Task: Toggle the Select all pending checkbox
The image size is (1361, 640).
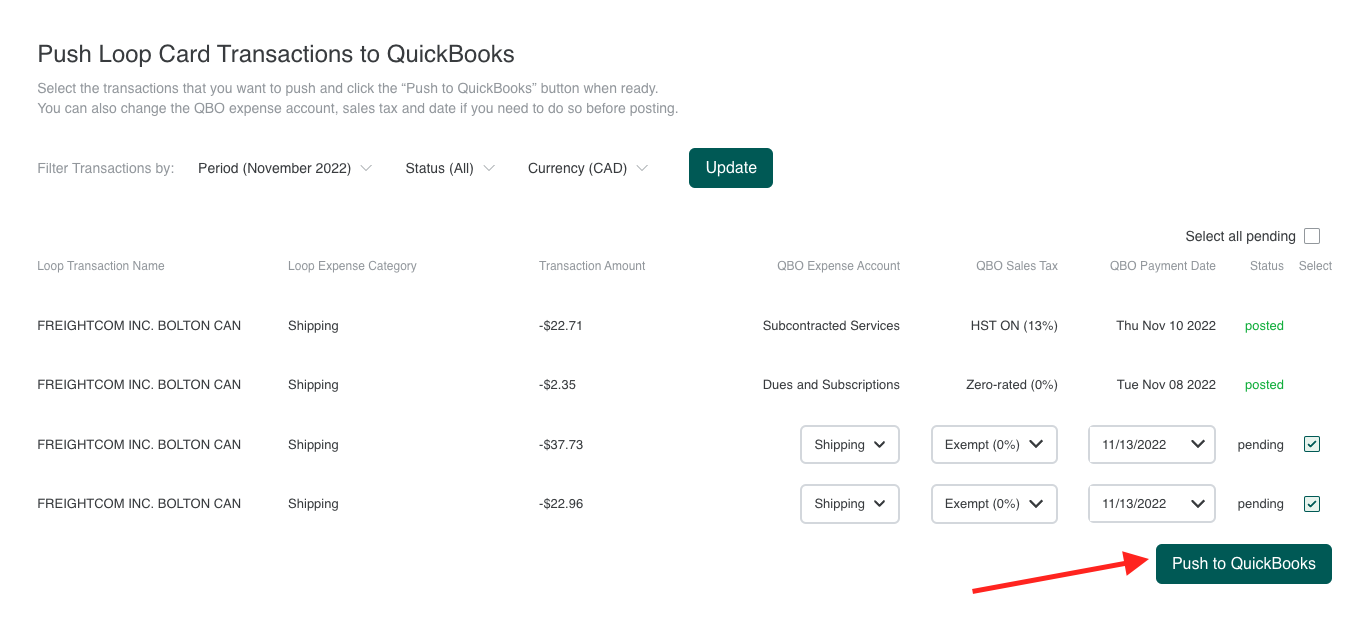Action: (x=1312, y=236)
